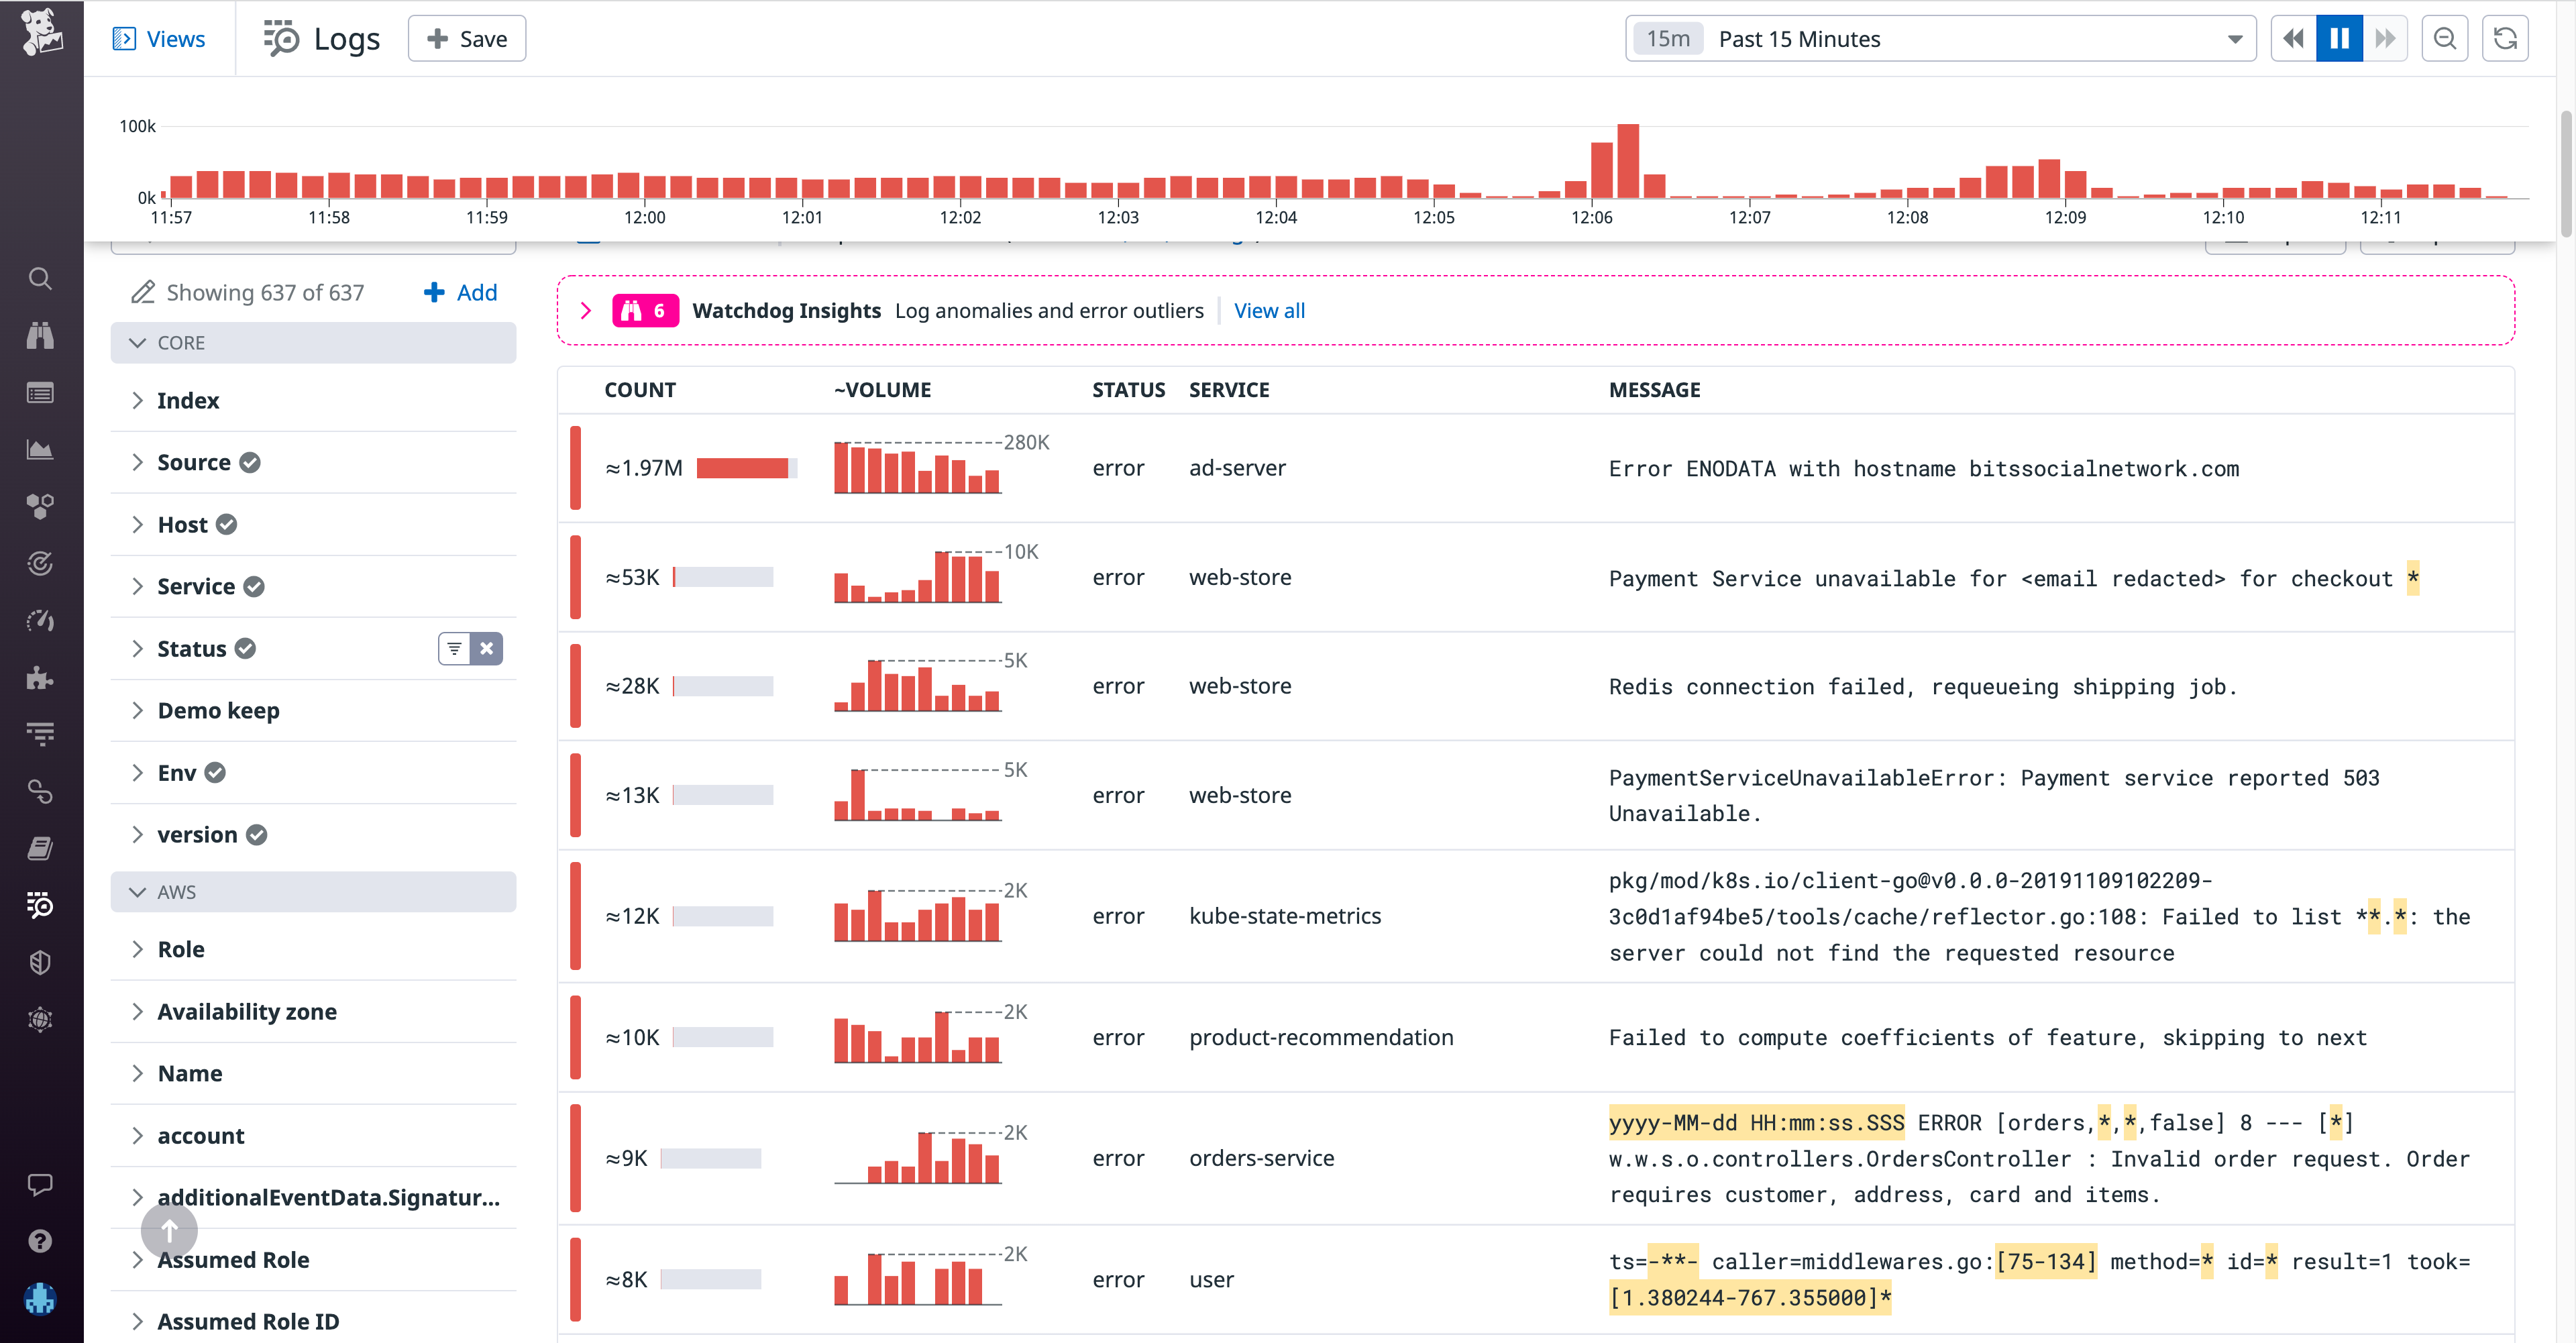Click the zoom out icon beside the time picker
Screen dimensions: 2576x1343
tap(2444, 38)
